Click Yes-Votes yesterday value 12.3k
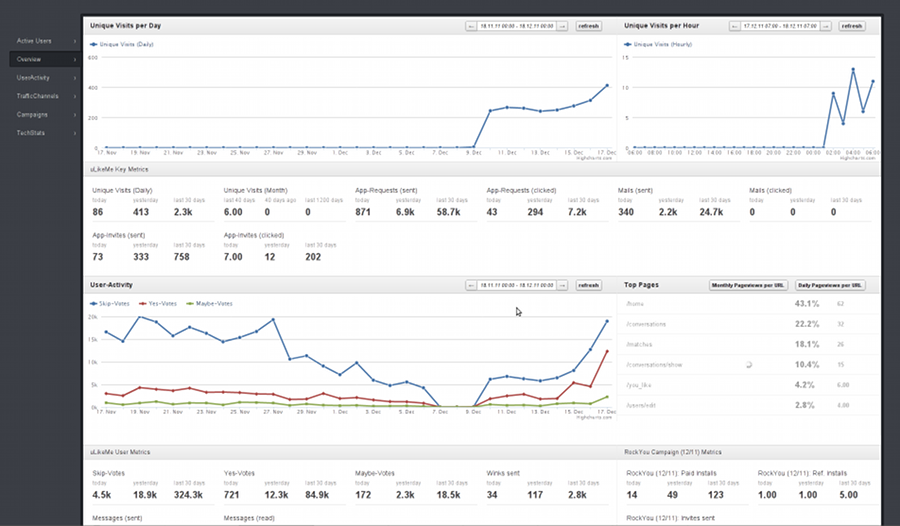The image size is (900, 526). (x=276, y=494)
